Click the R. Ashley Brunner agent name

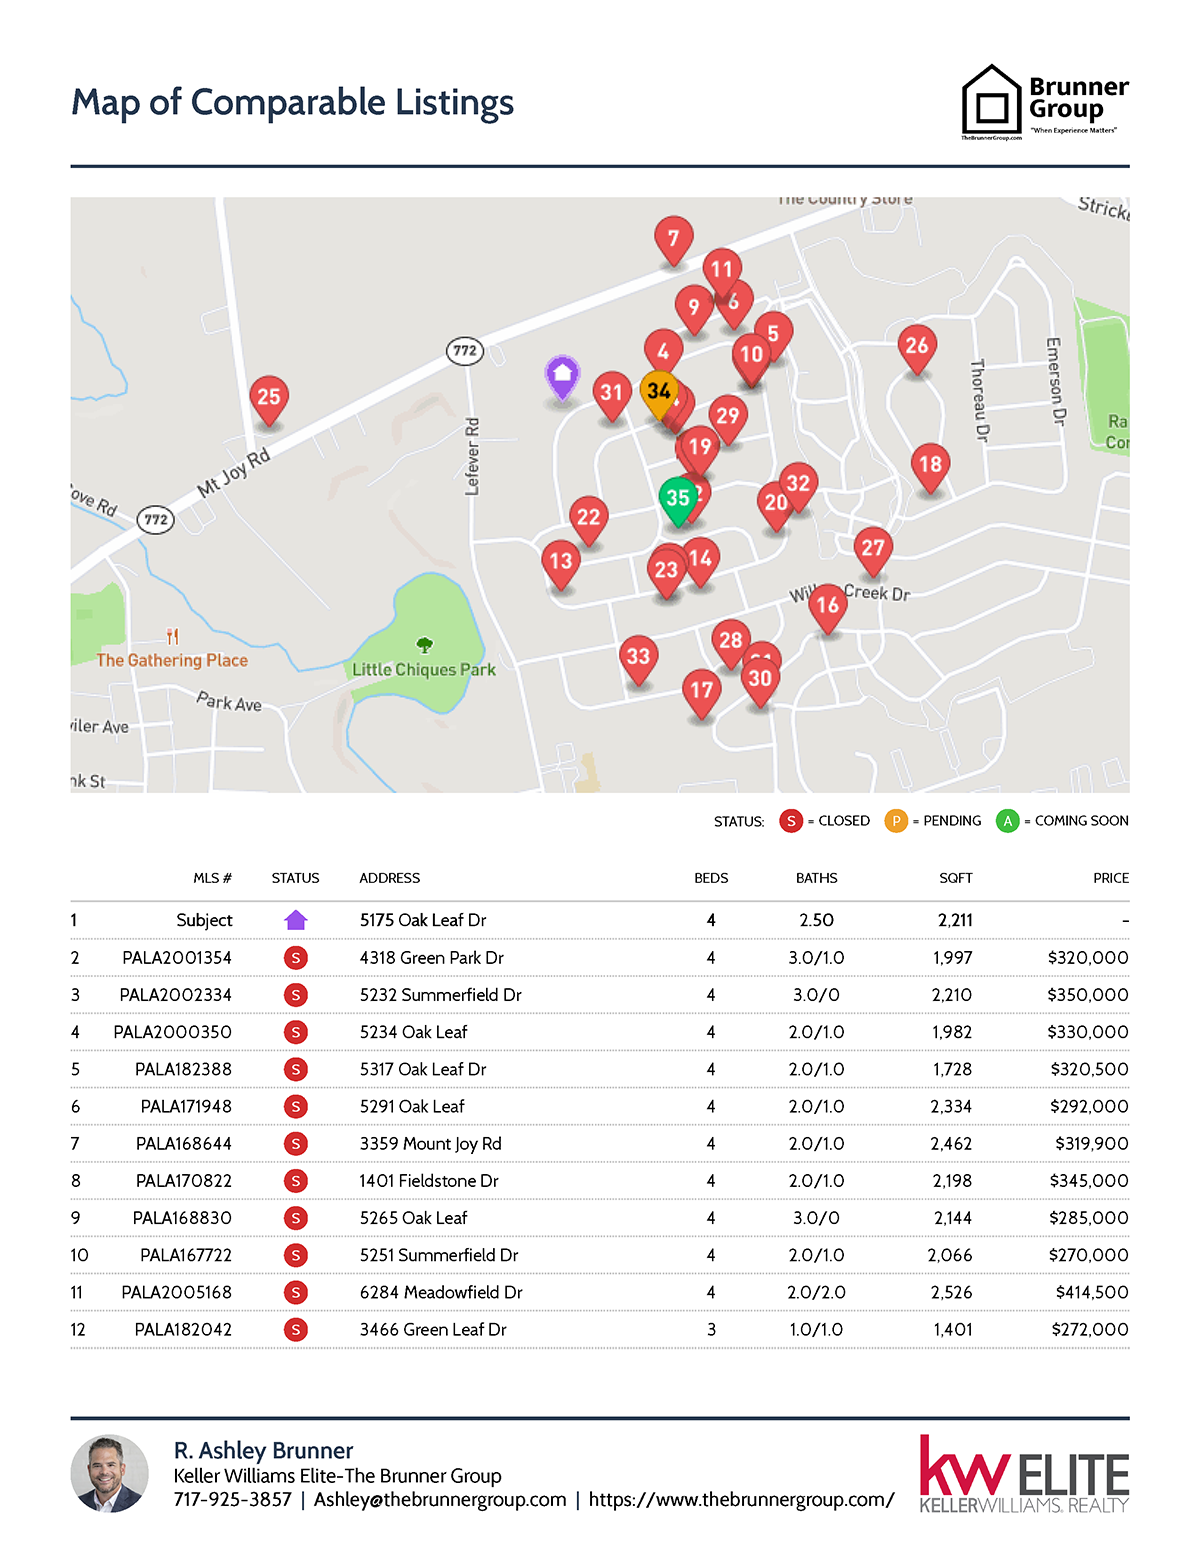[x=264, y=1451]
